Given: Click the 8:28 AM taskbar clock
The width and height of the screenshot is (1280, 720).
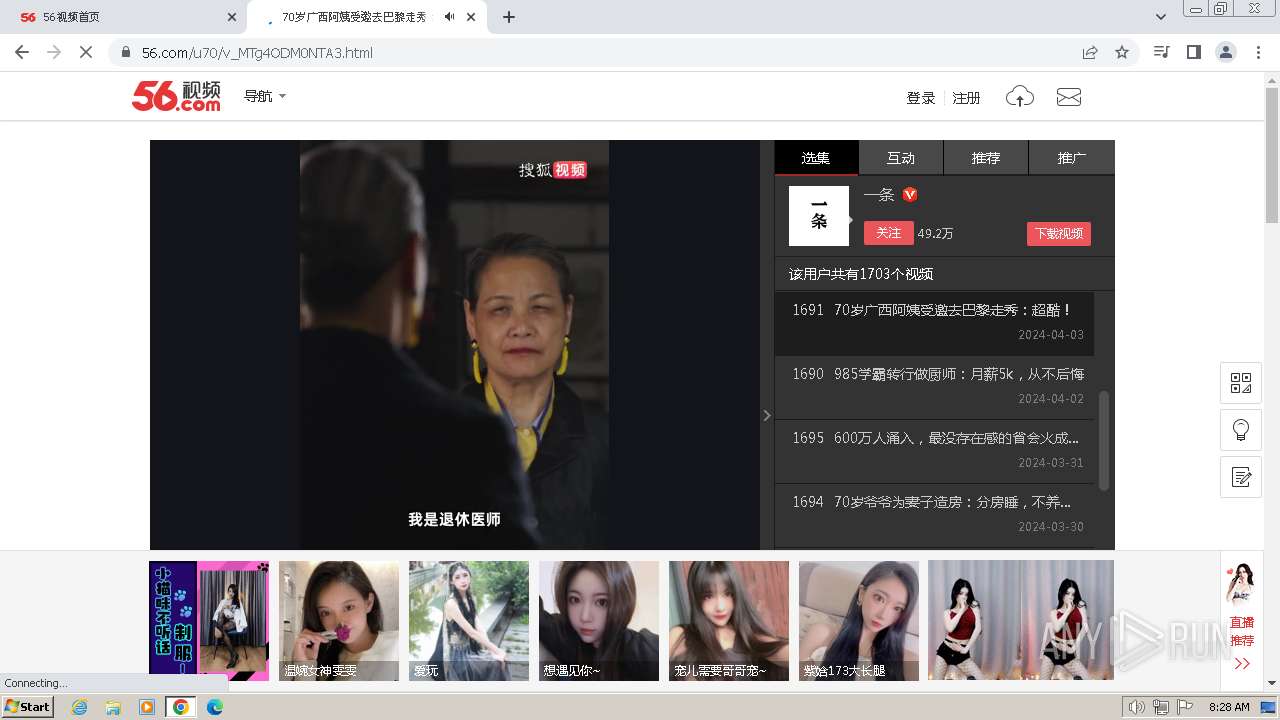Looking at the screenshot, I should (1229, 707).
